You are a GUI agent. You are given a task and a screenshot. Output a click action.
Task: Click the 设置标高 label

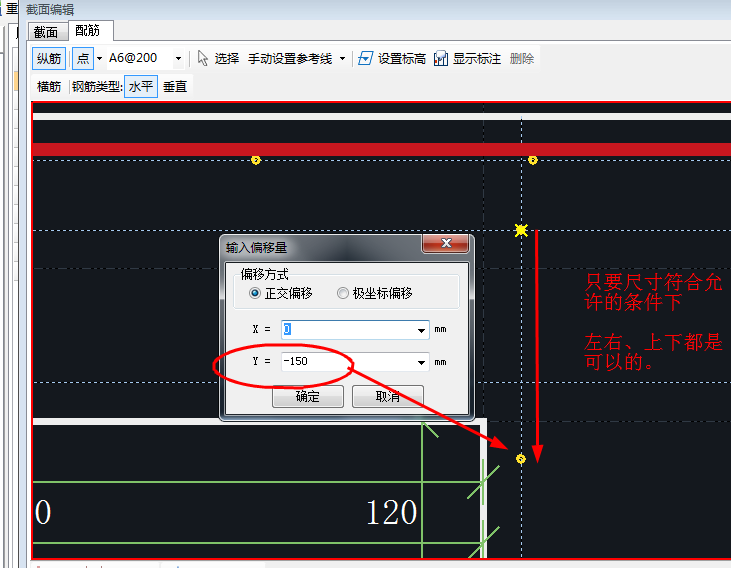tap(401, 59)
